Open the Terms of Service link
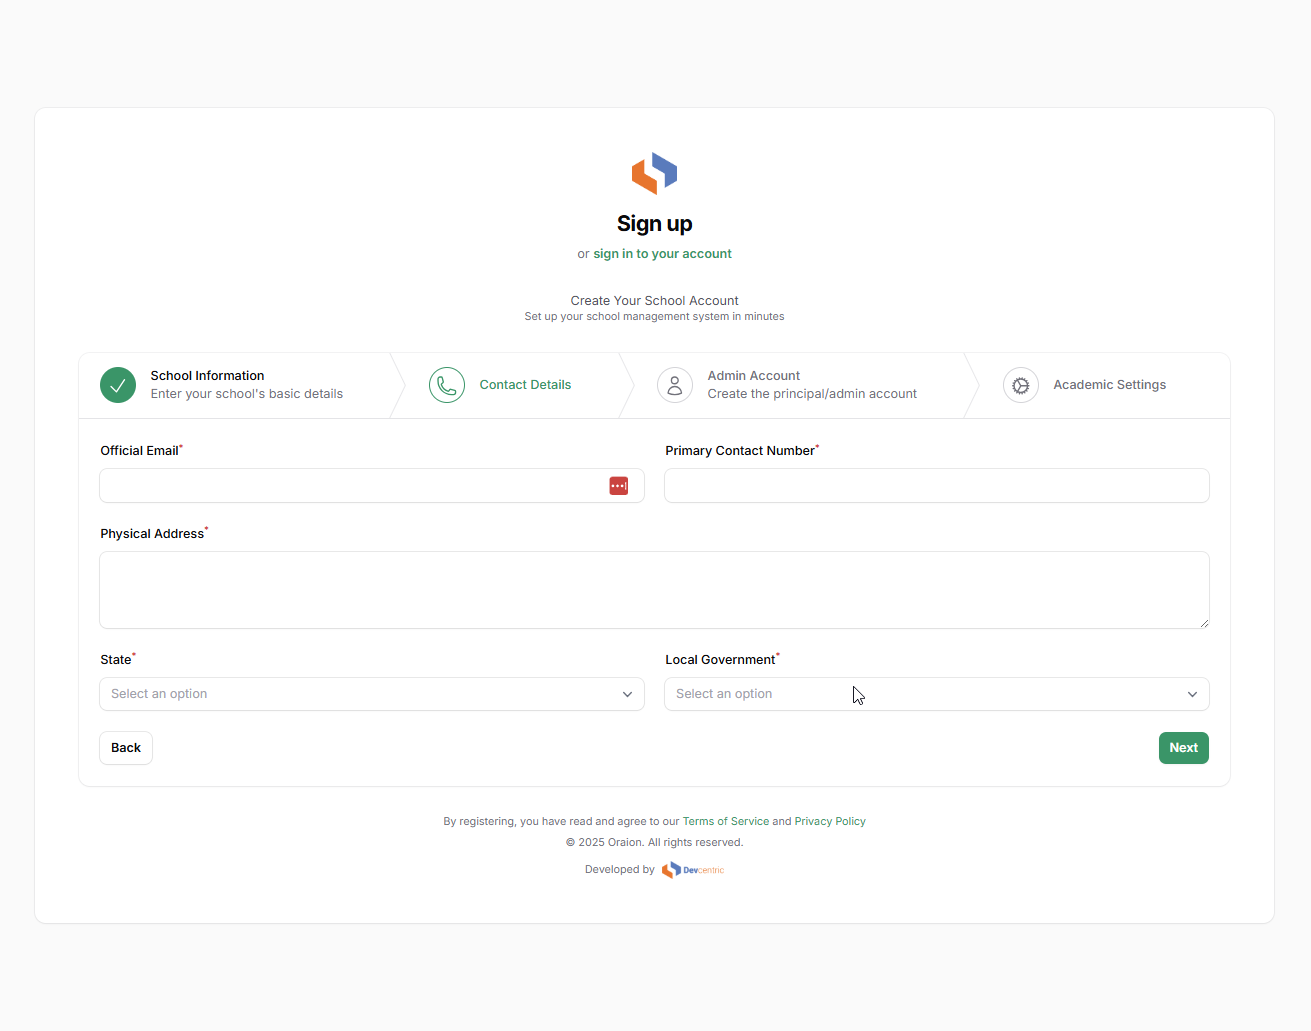 point(725,822)
